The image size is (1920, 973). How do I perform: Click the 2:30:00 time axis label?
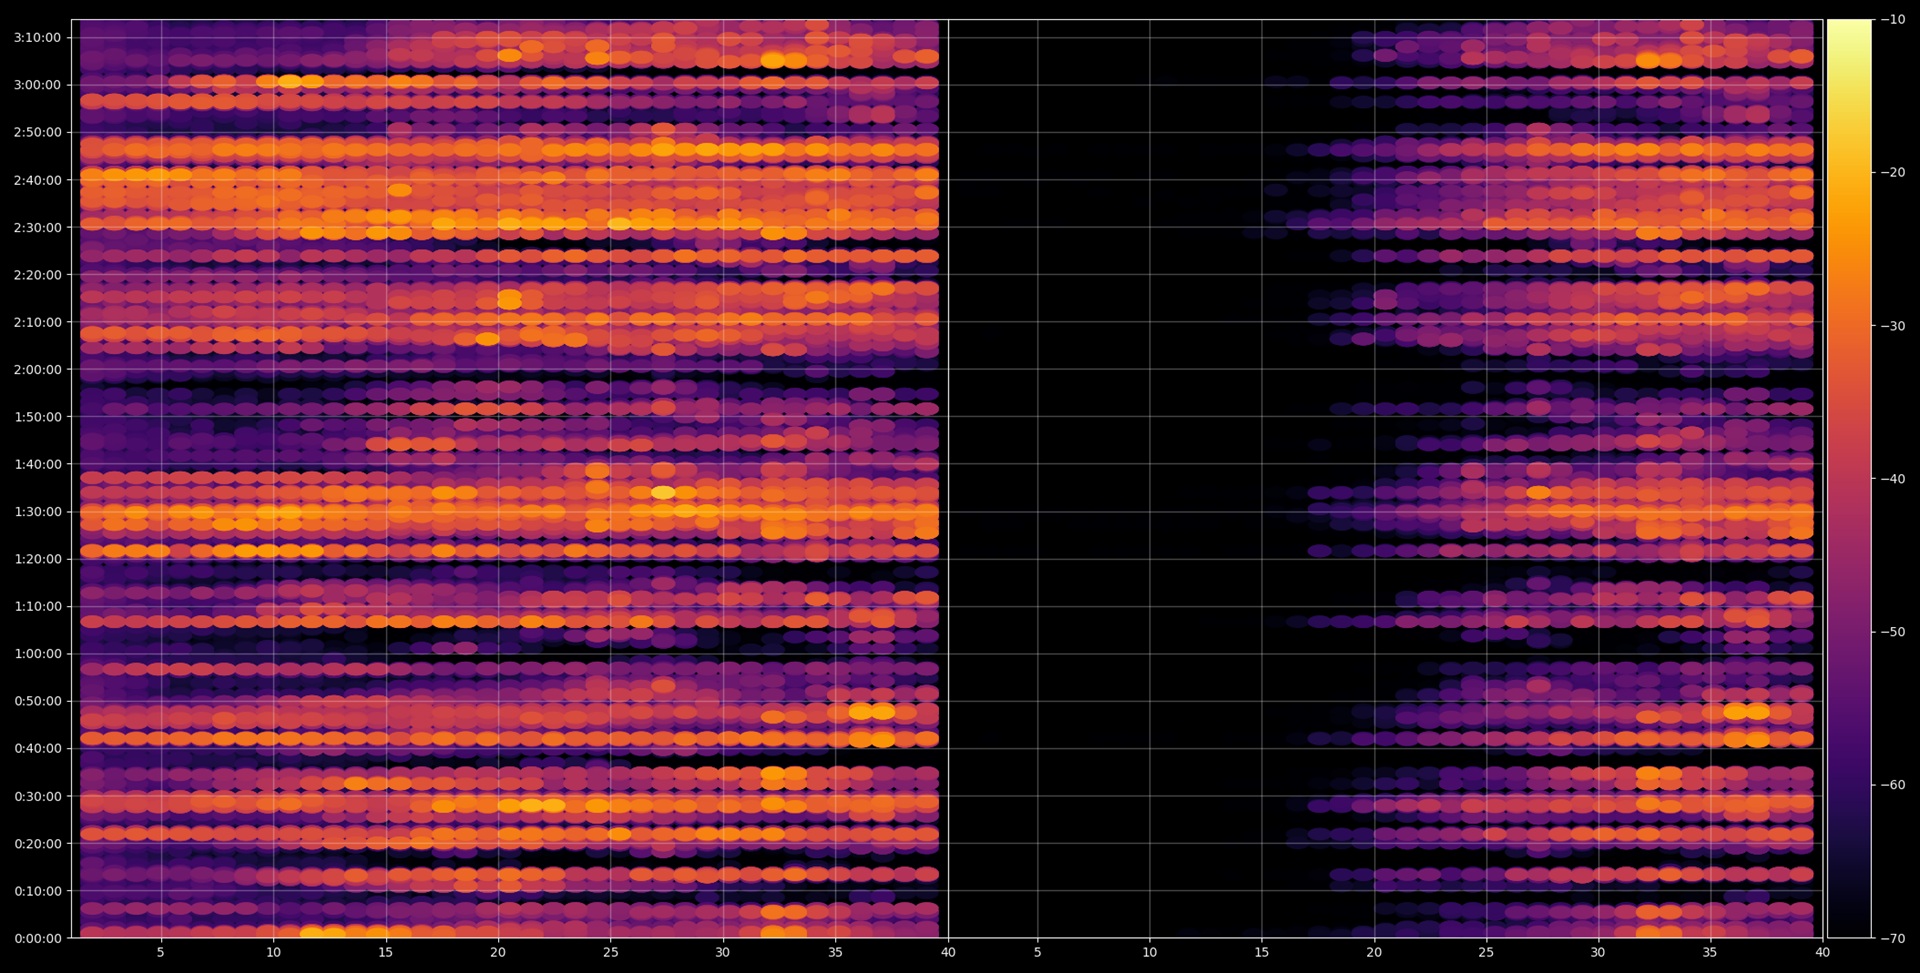[x=37, y=227]
